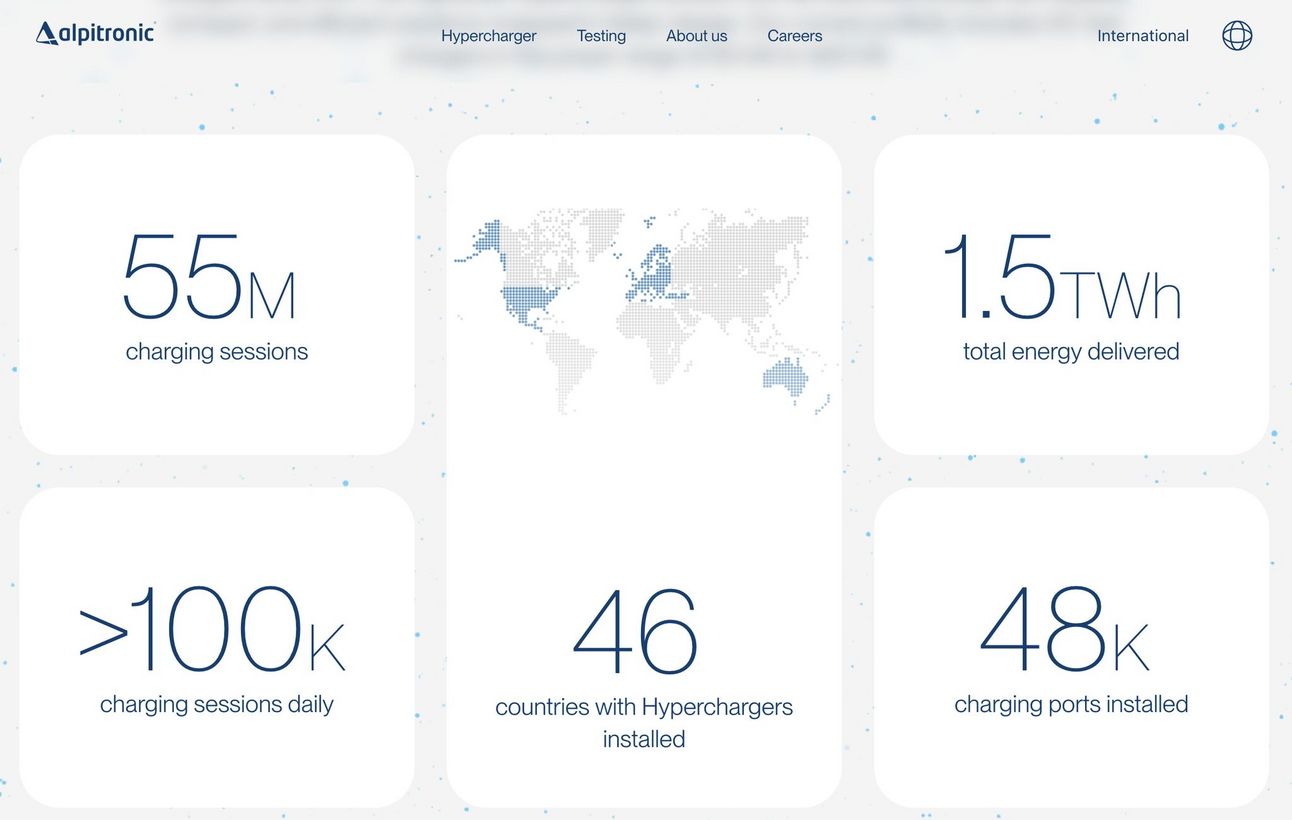Click the dotted world map graphic

644,311
